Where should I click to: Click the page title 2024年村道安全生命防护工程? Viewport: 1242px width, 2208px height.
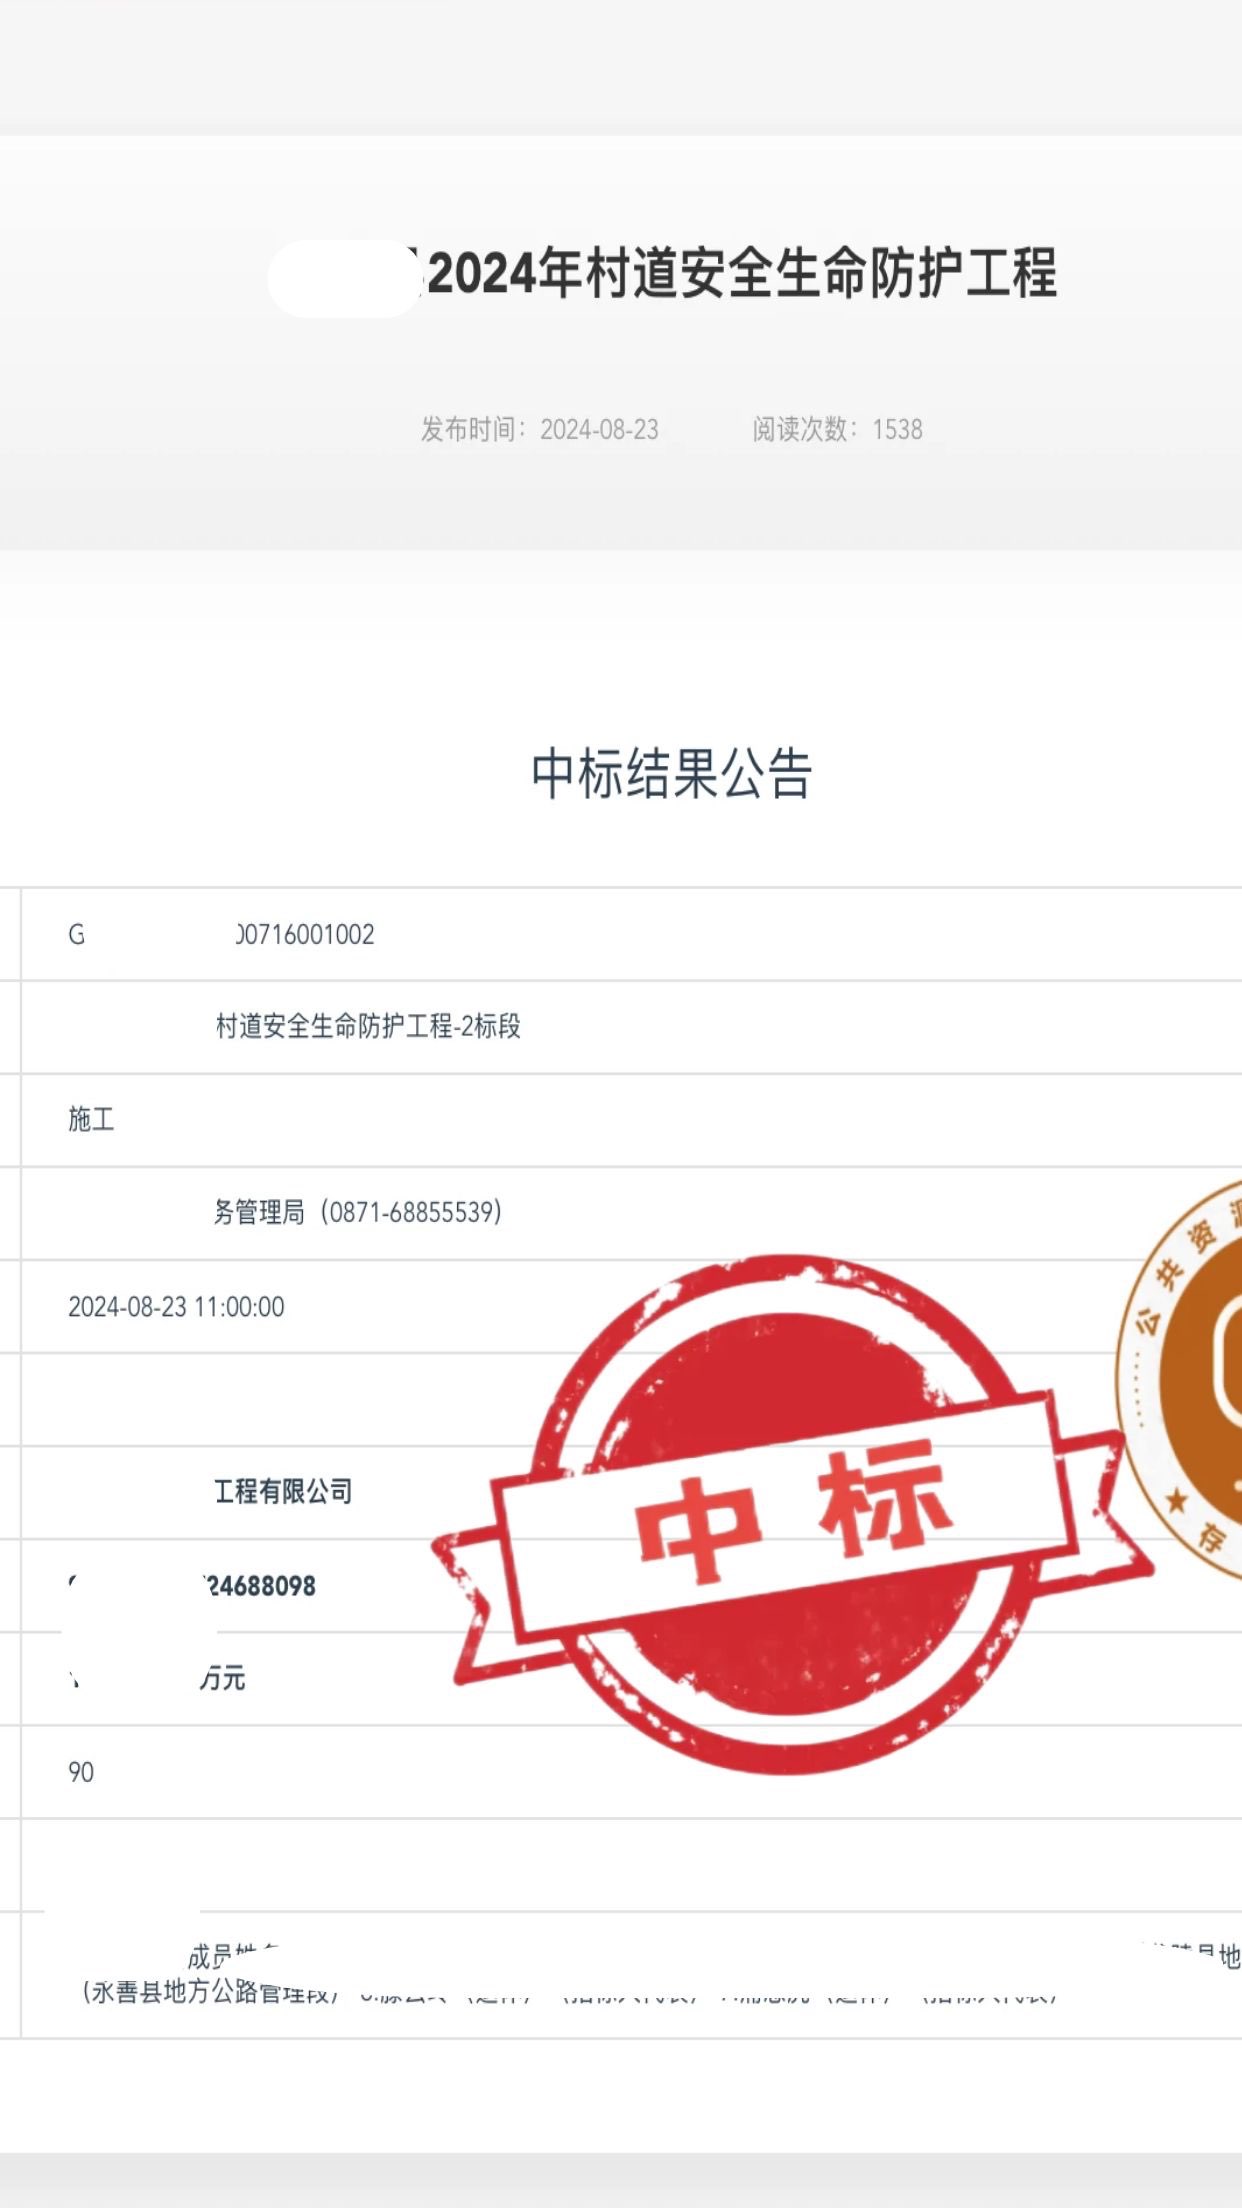coord(740,274)
